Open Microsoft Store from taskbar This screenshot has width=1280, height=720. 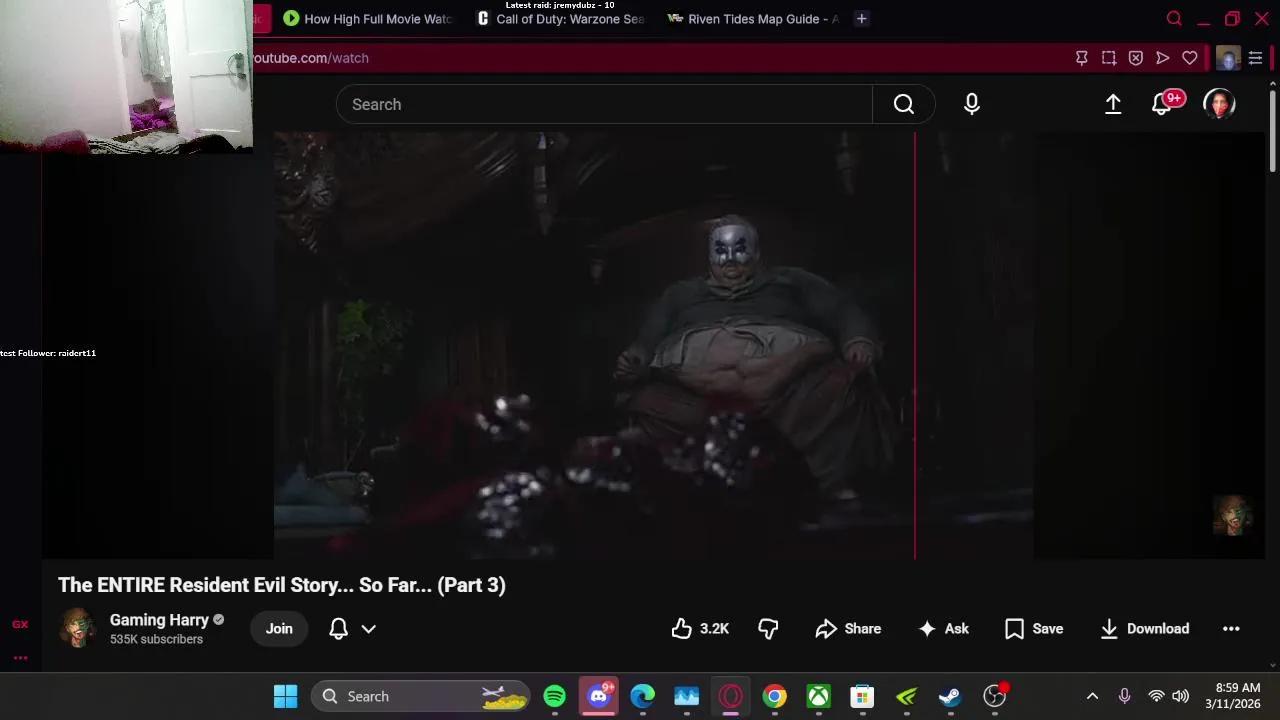coord(862,696)
